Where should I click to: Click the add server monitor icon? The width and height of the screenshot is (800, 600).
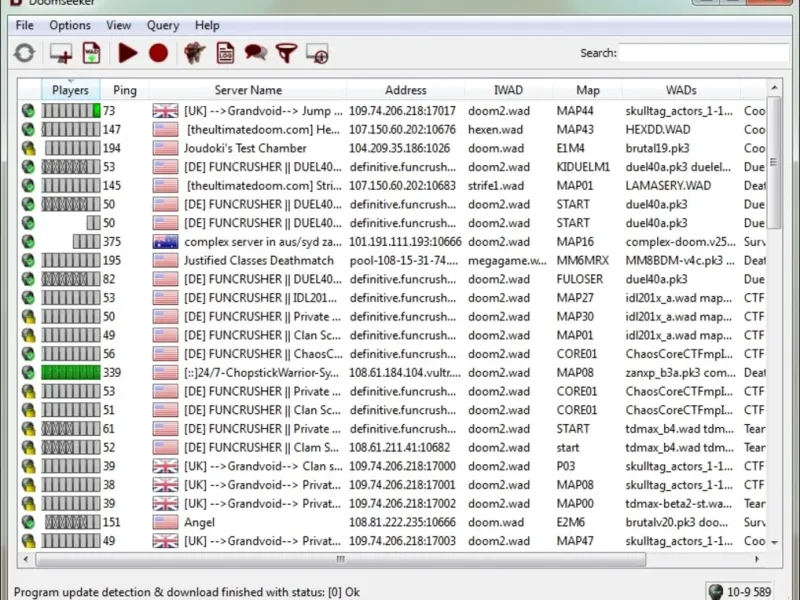(x=61, y=53)
